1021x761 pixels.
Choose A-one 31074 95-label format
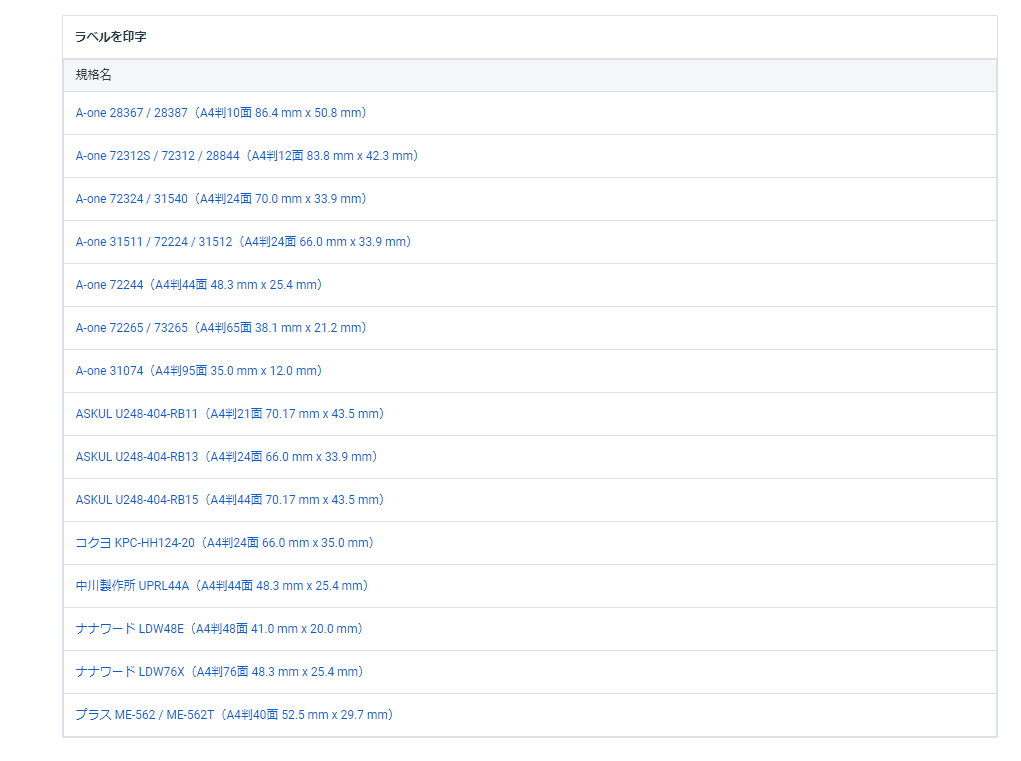(x=199, y=370)
